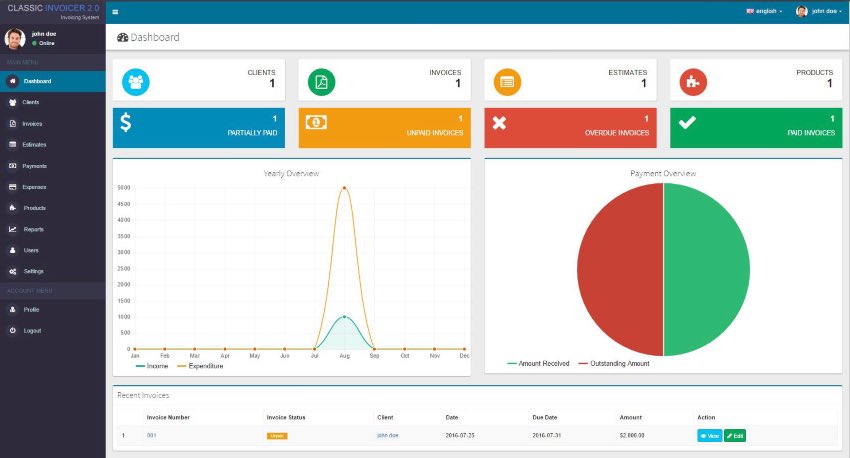Click the Unpaid Invoices money icon
This screenshot has height=458, width=850.
316,122
